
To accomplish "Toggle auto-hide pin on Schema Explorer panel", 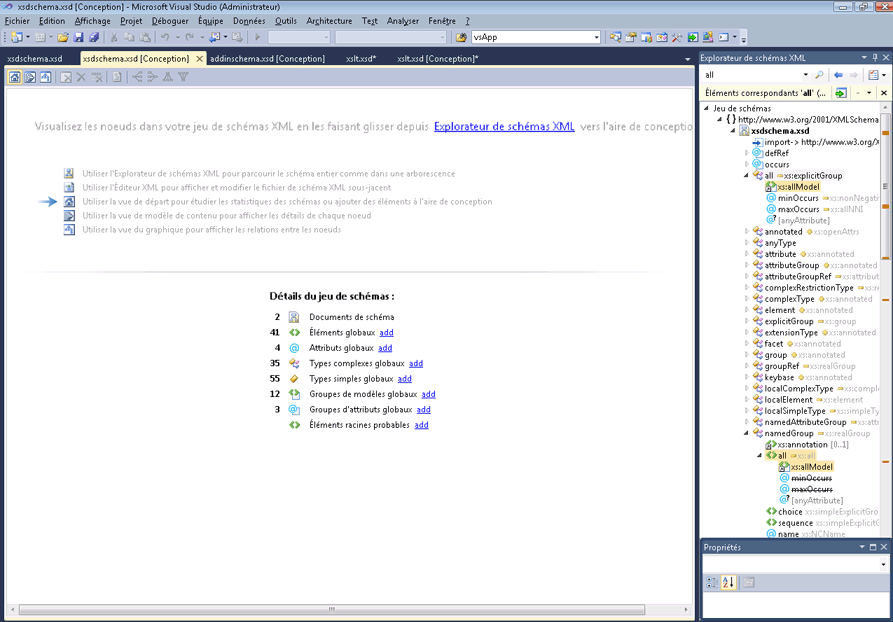I will click(x=876, y=58).
